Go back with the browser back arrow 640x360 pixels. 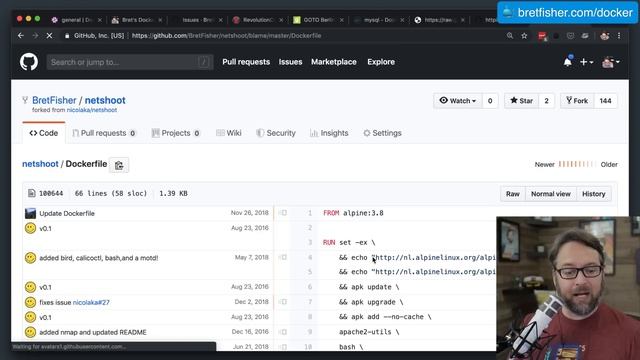(20, 36)
